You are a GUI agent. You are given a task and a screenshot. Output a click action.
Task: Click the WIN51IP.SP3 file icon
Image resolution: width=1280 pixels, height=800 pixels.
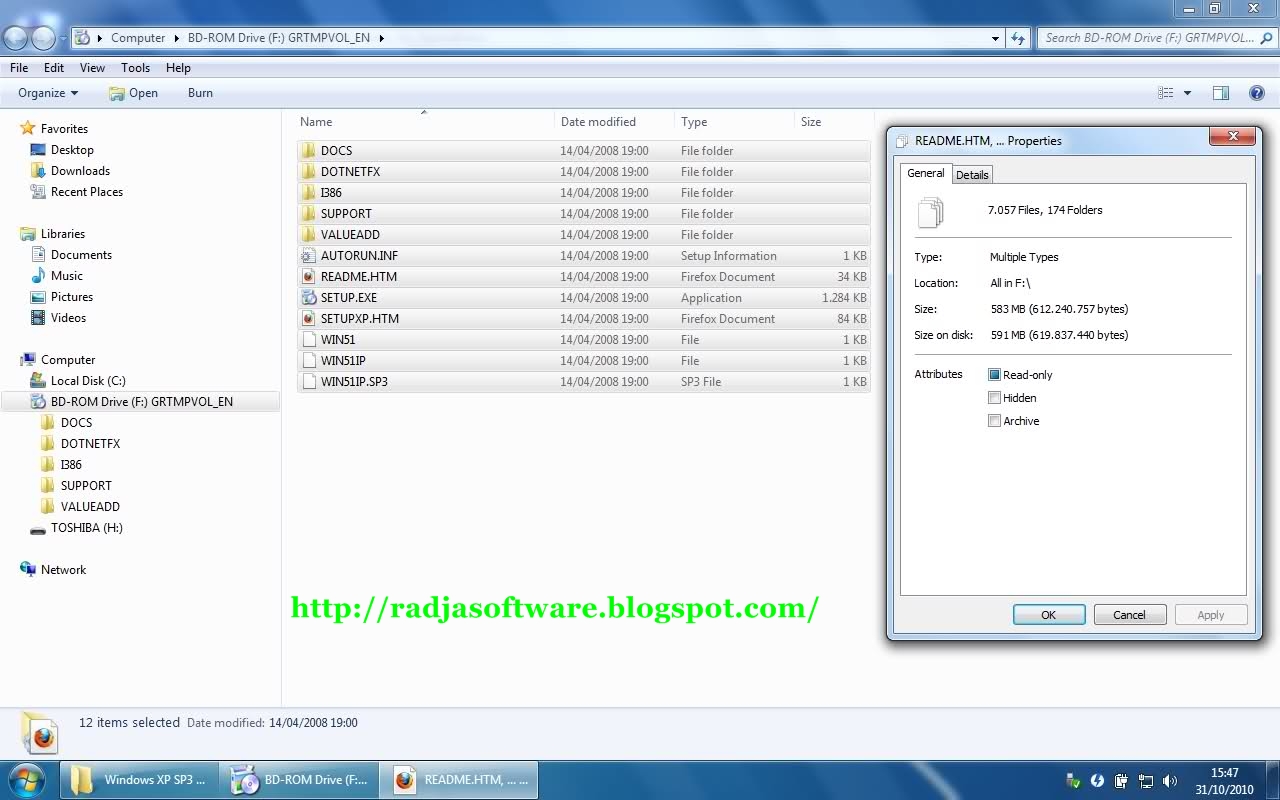[309, 382]
